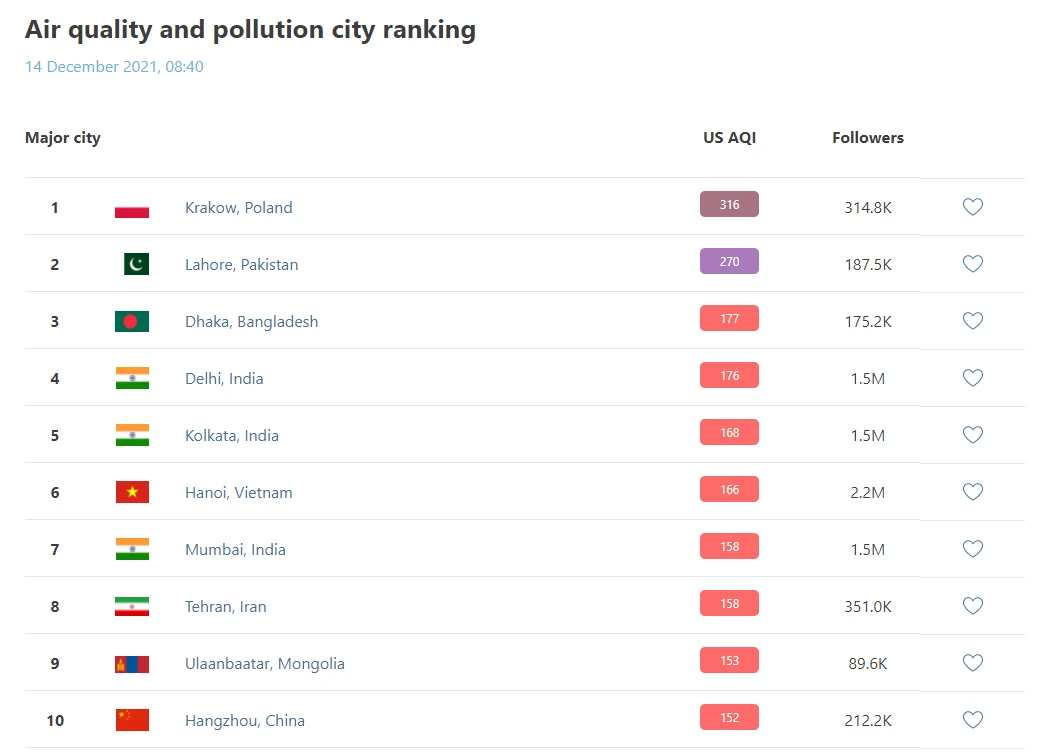Click the Followers column header
Screen dimensions: 1046x752
[x=867, y=138]
